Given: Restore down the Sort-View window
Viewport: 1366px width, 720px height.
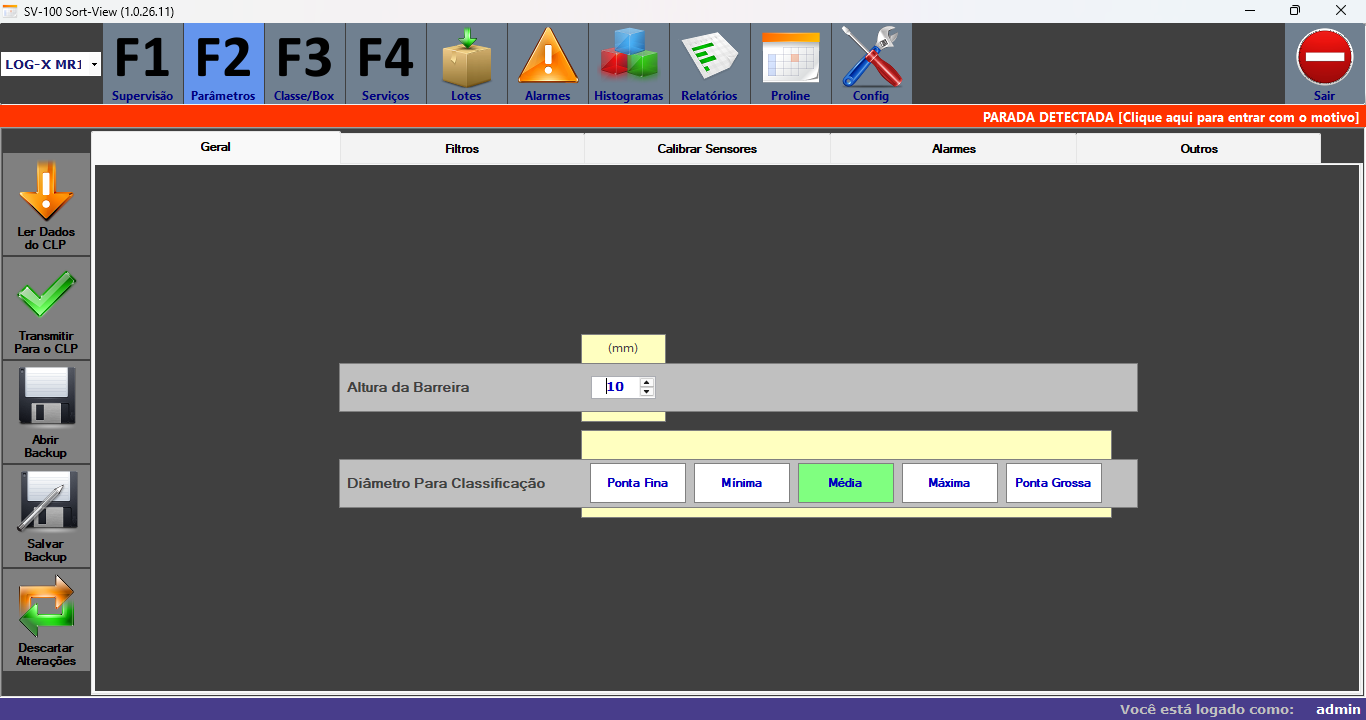Looking at the screenshot, I should tap(1295, 10).
